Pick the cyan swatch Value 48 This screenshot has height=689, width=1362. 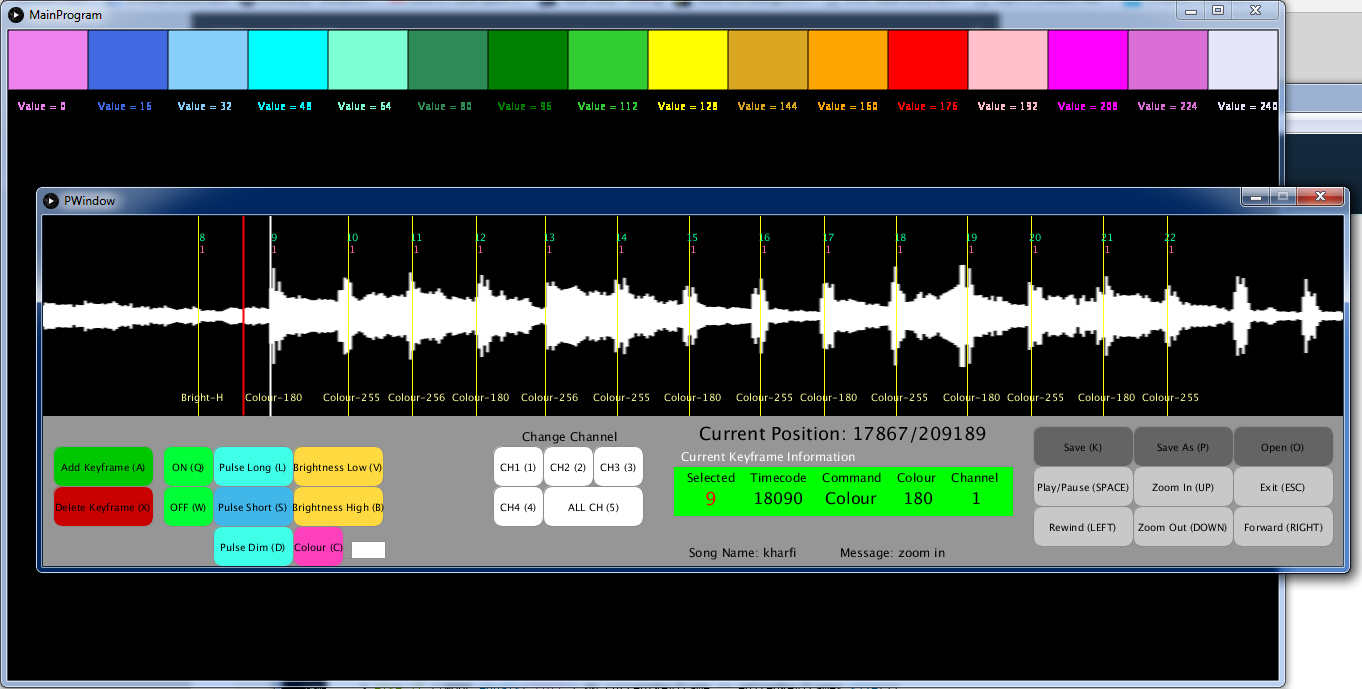click(288, 60)
